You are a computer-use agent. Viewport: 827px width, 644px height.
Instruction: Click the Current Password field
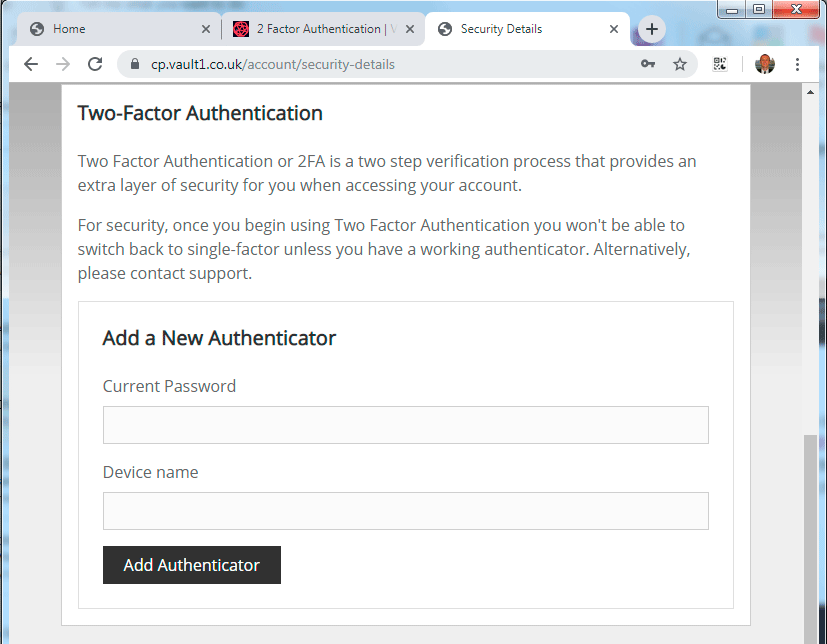(x=406, y=425)
